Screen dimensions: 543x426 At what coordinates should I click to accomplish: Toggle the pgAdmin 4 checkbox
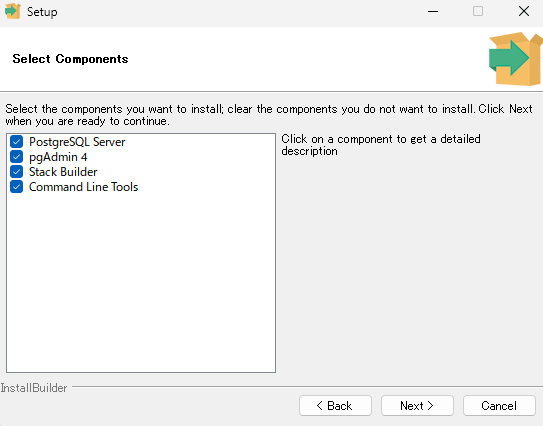pyautogui.click(x=16, y=157)
